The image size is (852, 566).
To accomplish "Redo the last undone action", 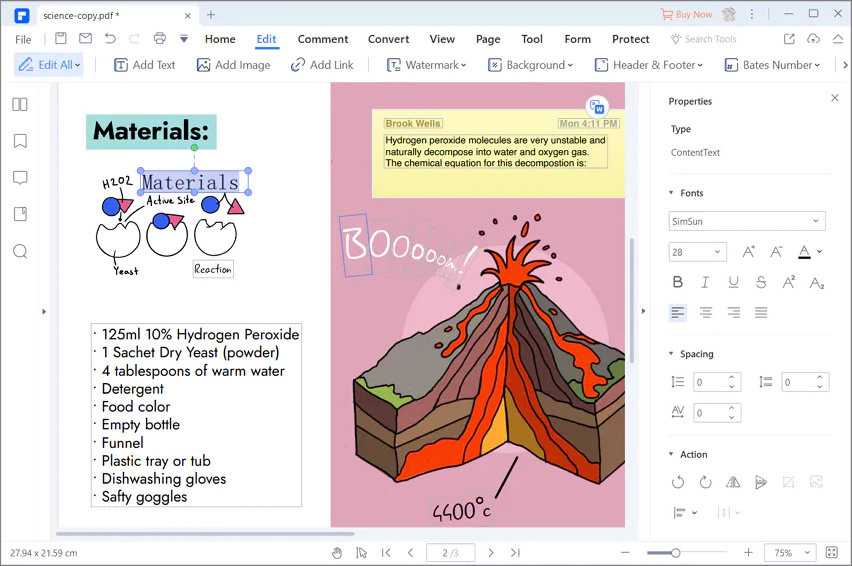I will (134, 39).
